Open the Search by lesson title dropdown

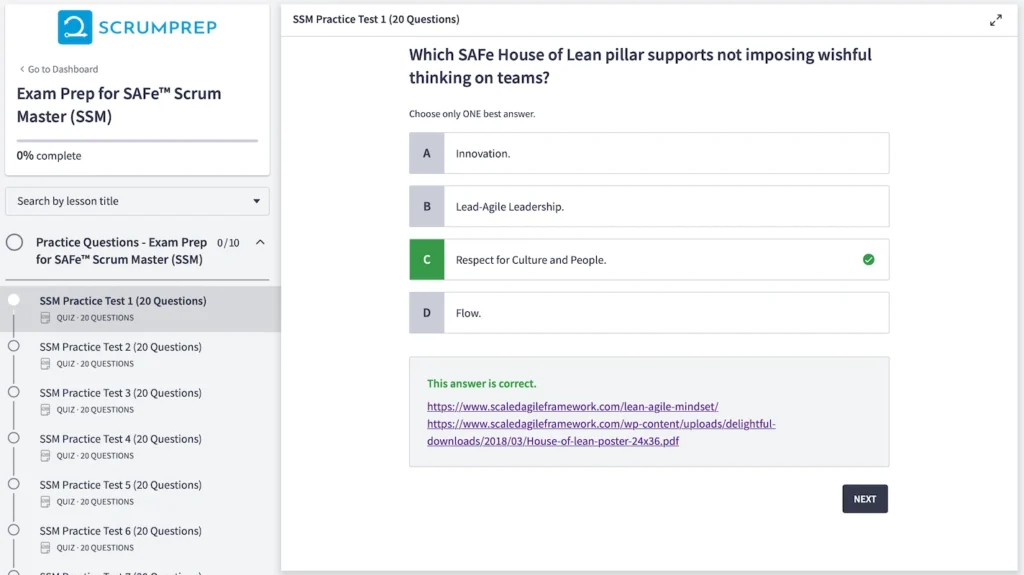point(137,201)
